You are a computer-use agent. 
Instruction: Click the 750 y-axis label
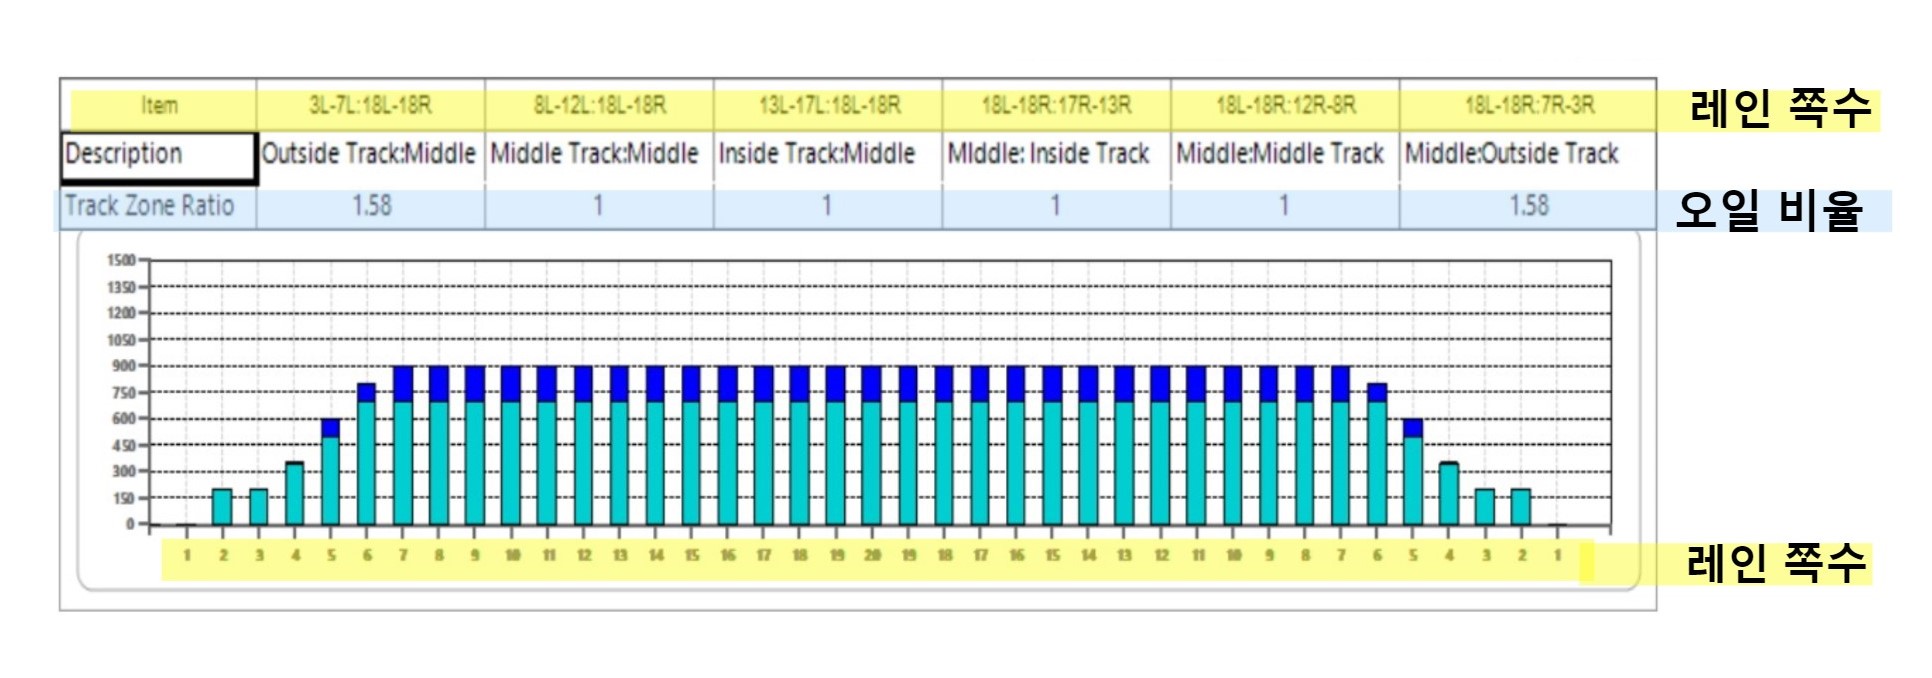(124, 393)
